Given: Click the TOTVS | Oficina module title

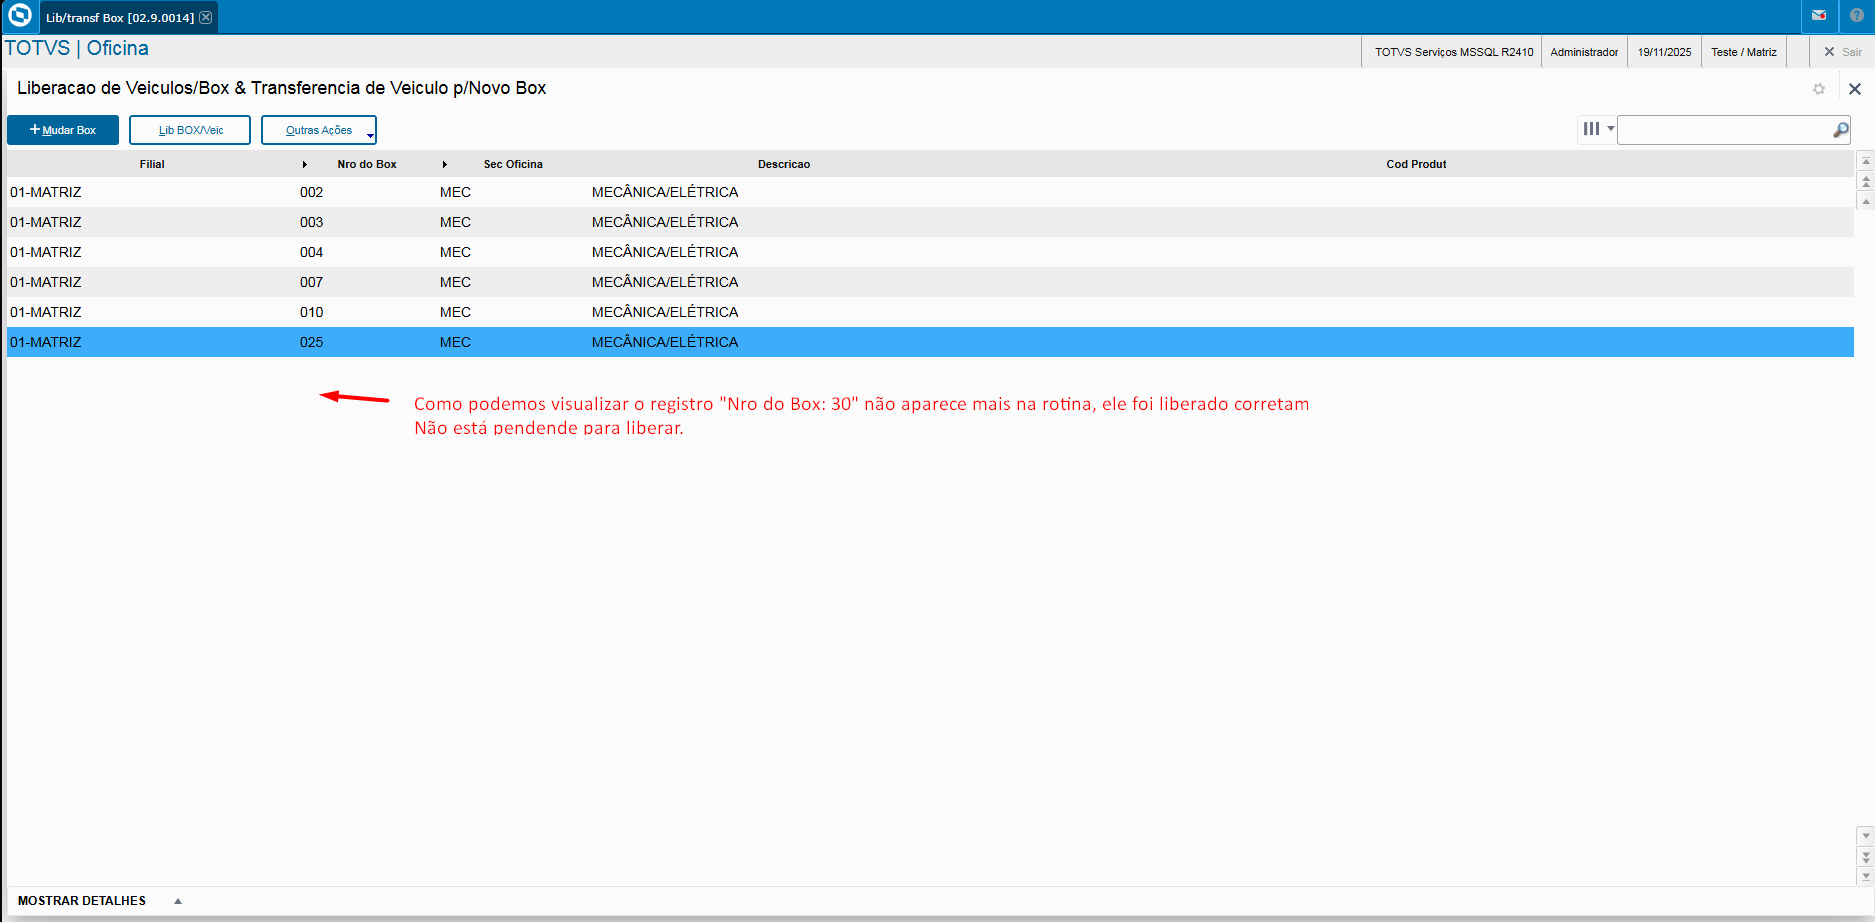Looking at the screenshot, I should [x=77, y=48].
